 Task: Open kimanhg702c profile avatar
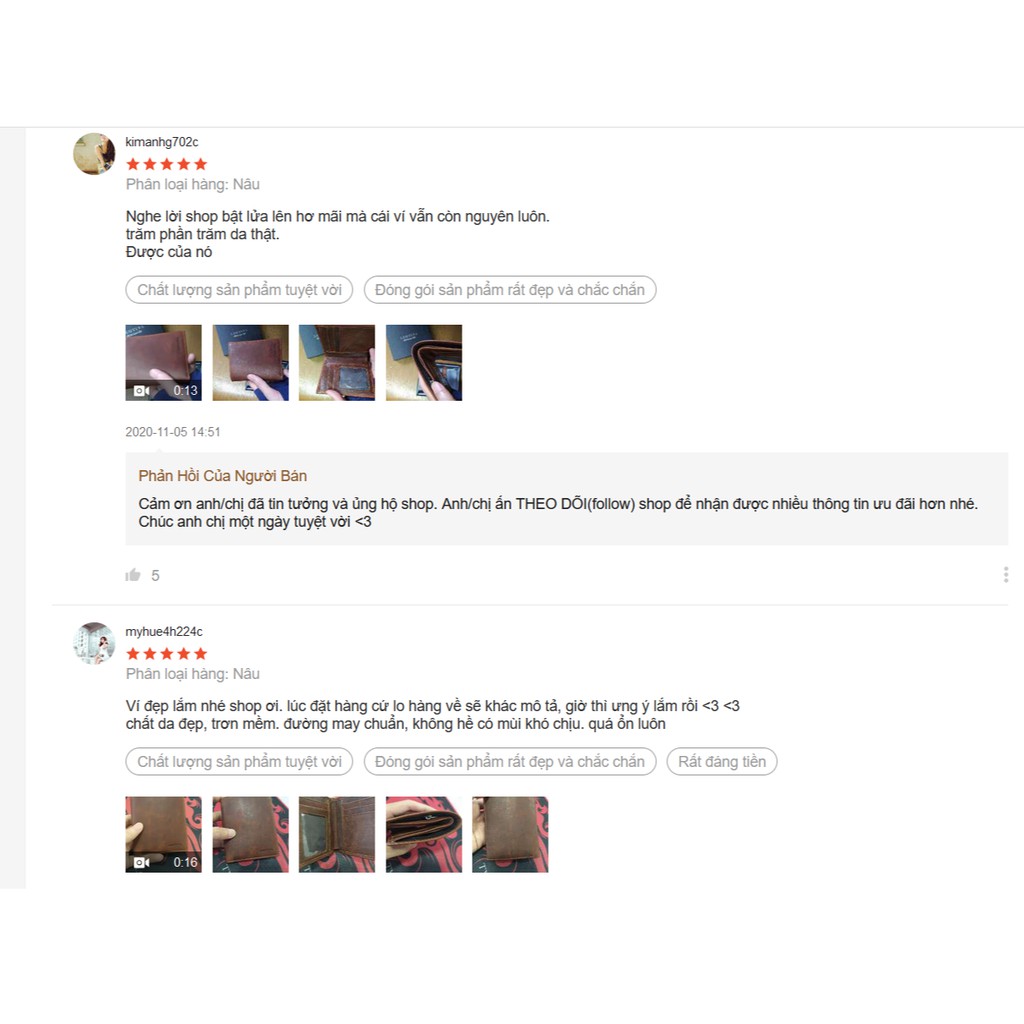[x=94, y=154]
